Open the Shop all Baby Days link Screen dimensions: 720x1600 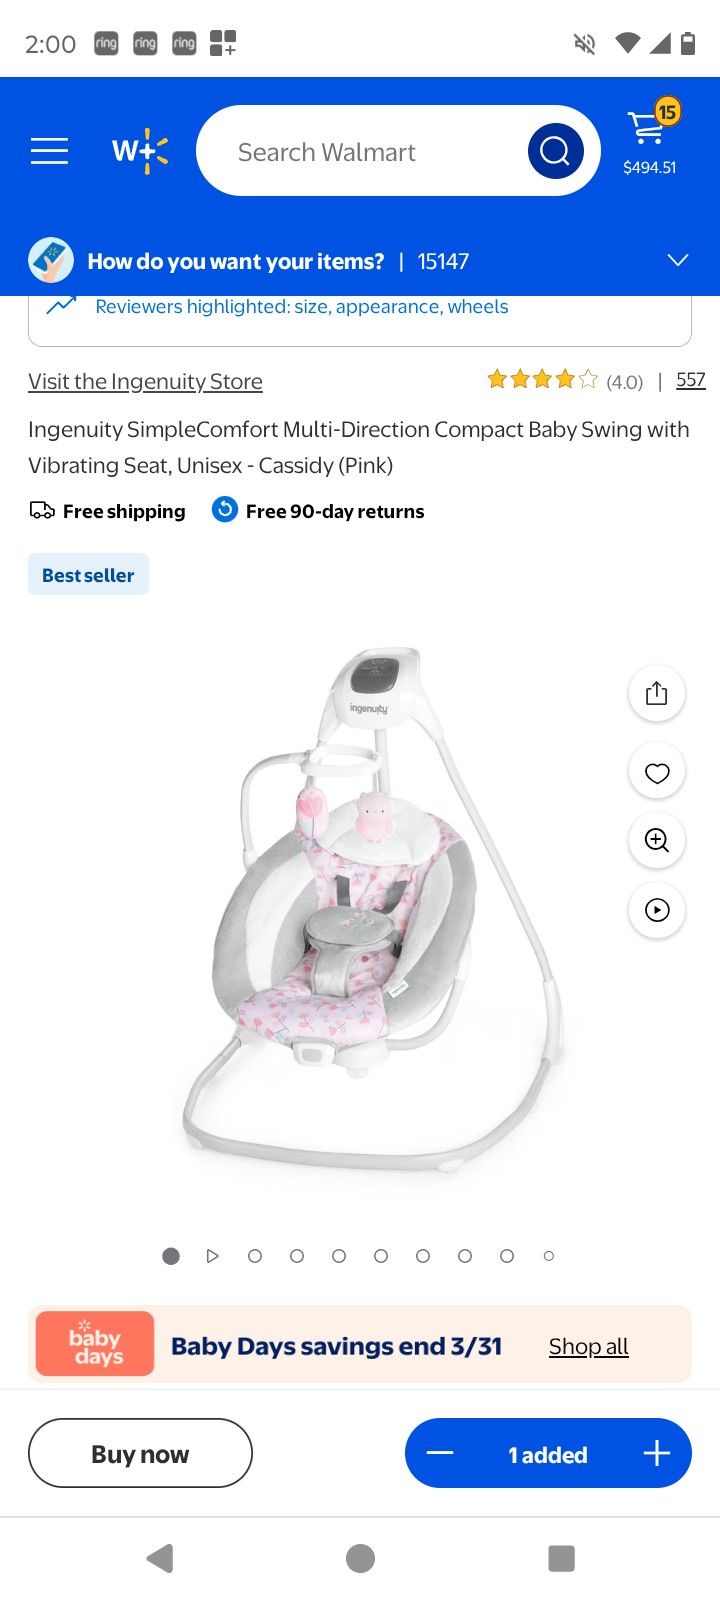point(588,1346)
